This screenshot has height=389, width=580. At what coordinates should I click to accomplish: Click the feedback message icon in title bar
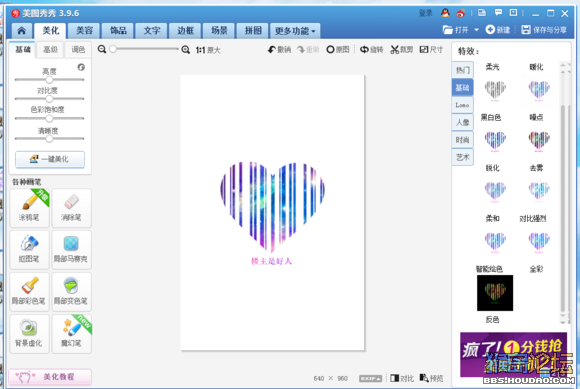pos(498,13)
